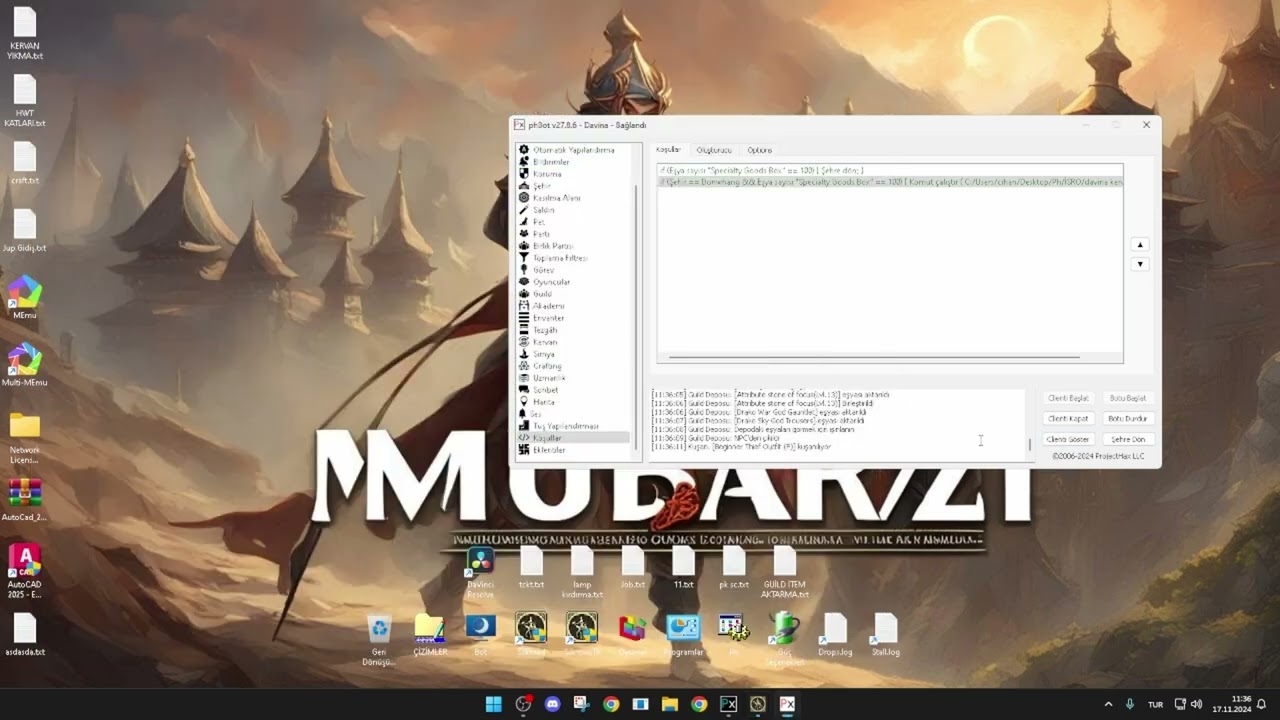Click the 'Kuşan: [Beginner Thief Outfit (F)]' log line
Image resolution: width=1280 pixels, height=720 pixels.
pos(741,447)
